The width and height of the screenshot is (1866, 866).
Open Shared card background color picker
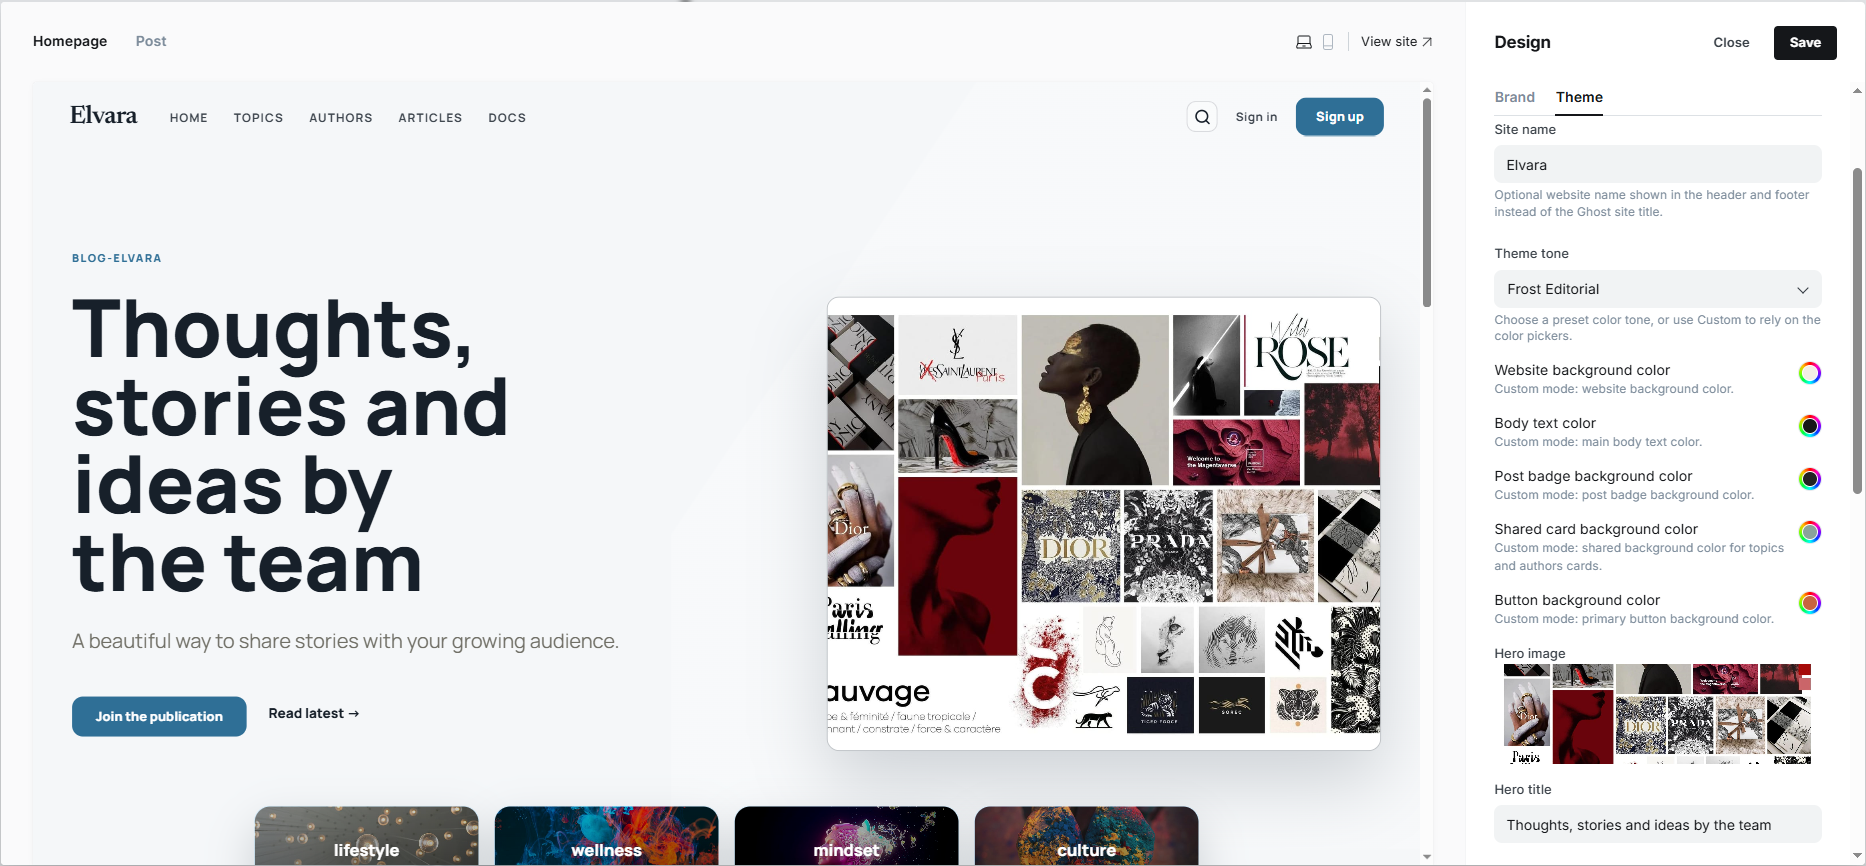click(x=1810, y=532)
